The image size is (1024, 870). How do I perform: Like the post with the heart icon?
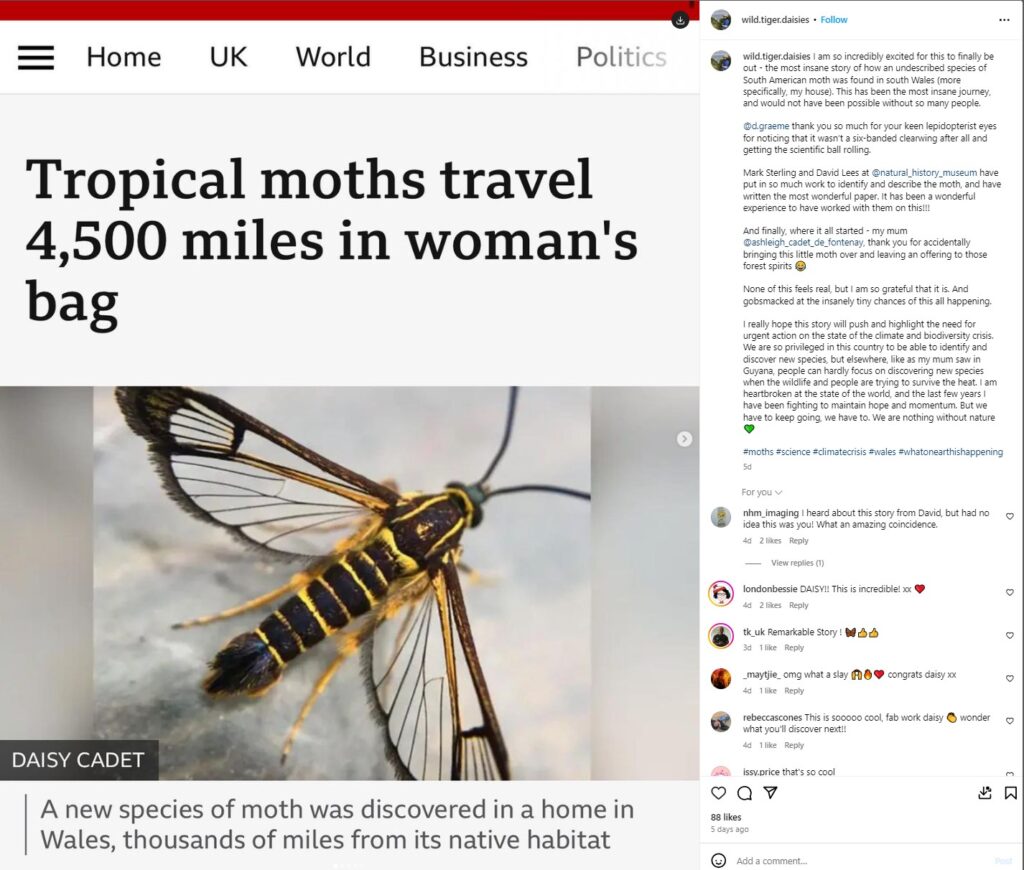[718, 793]
